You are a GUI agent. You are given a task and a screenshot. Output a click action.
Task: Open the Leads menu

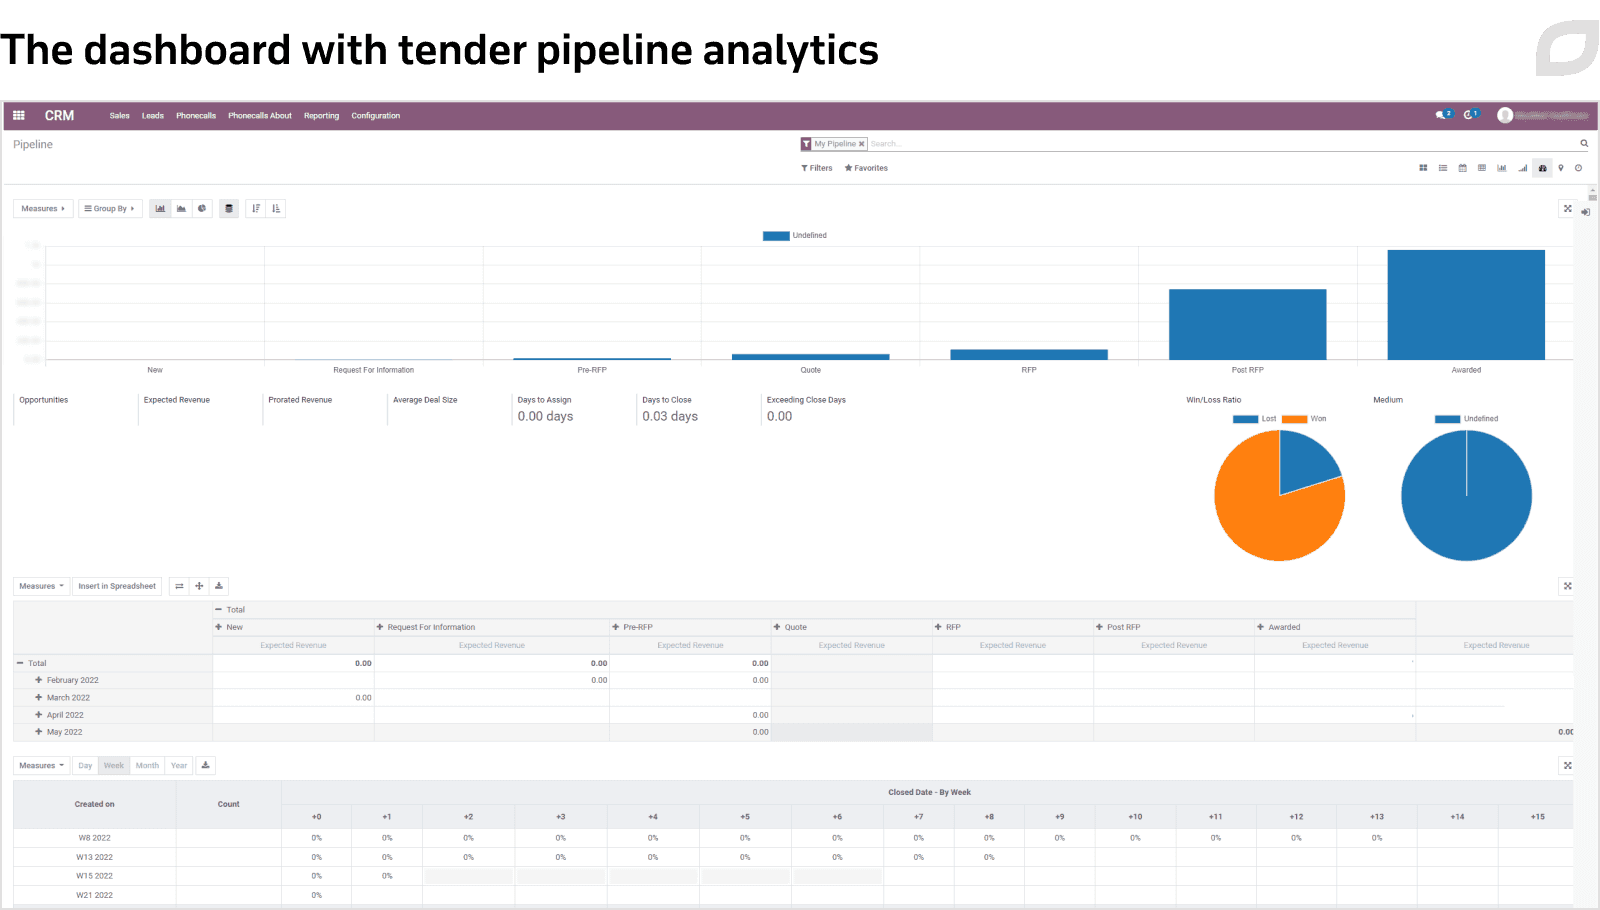tap(153, 116)
